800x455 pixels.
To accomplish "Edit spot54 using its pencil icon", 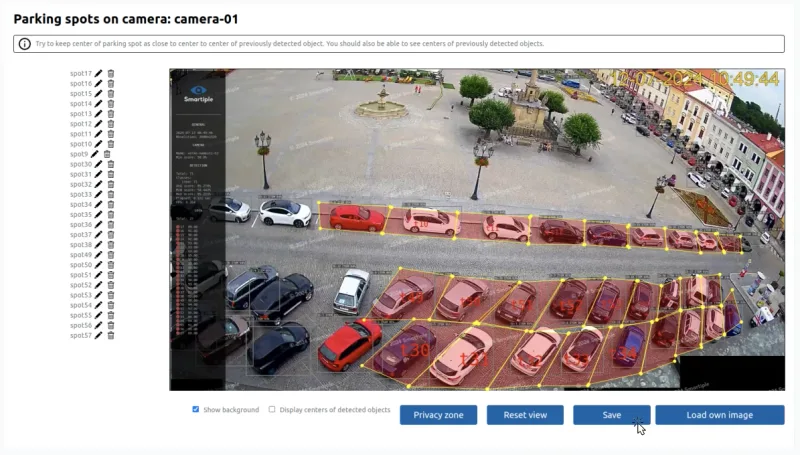I will (x=98, y=305).
